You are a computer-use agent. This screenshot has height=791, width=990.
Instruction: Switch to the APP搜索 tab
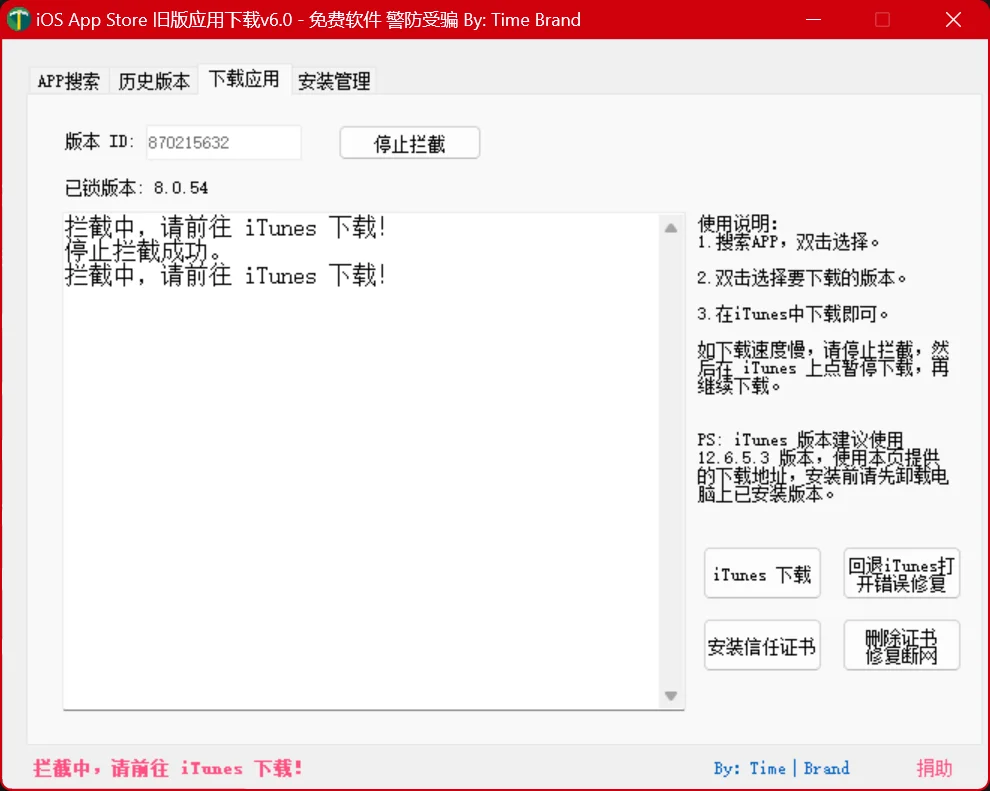[x=68, y=80]
